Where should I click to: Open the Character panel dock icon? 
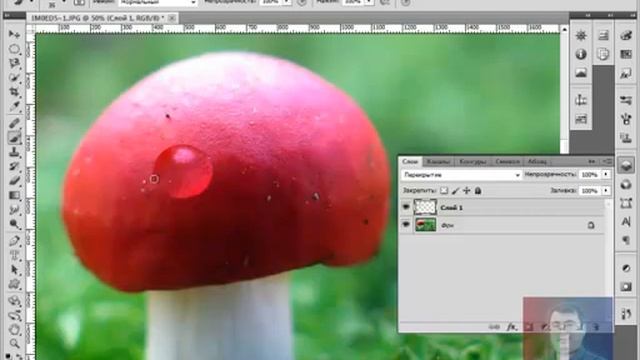click(626, 222)
